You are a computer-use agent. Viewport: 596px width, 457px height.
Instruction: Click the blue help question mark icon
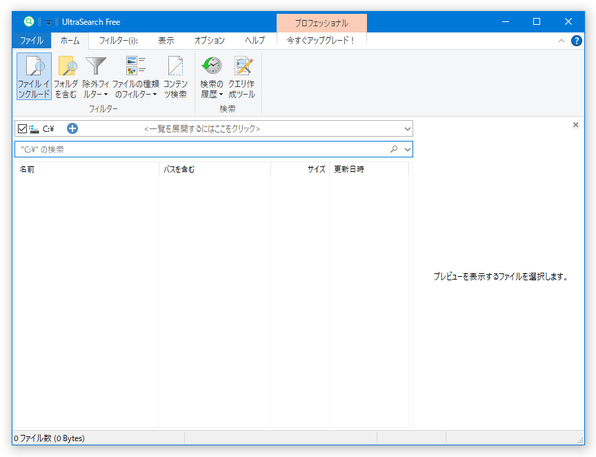pos(576,41)
